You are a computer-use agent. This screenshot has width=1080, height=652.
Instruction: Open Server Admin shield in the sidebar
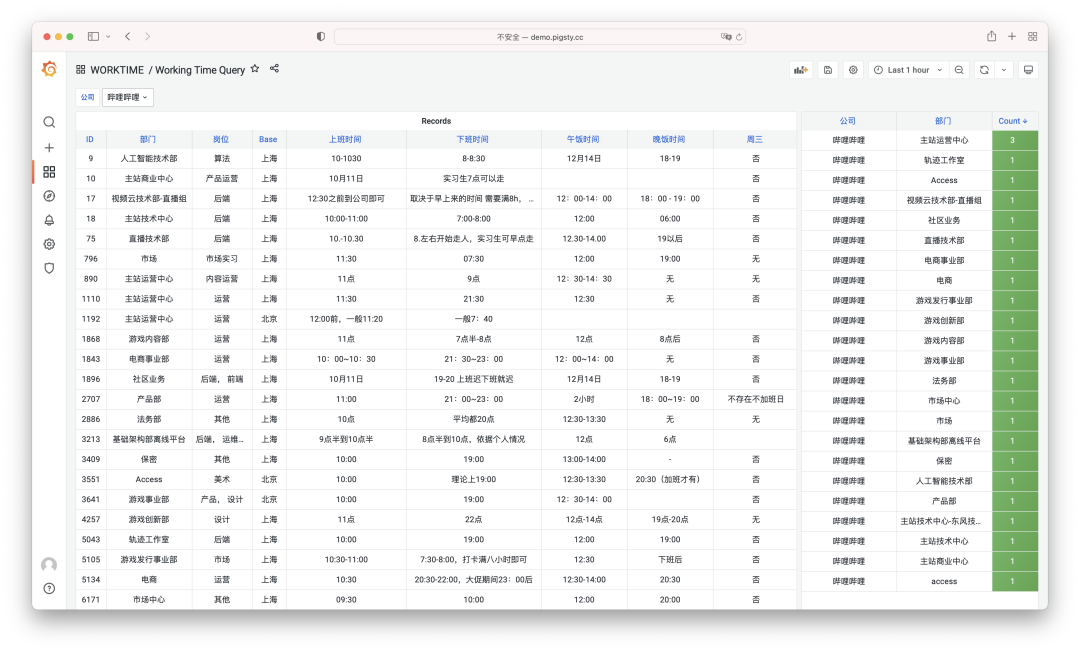point(49,268)
